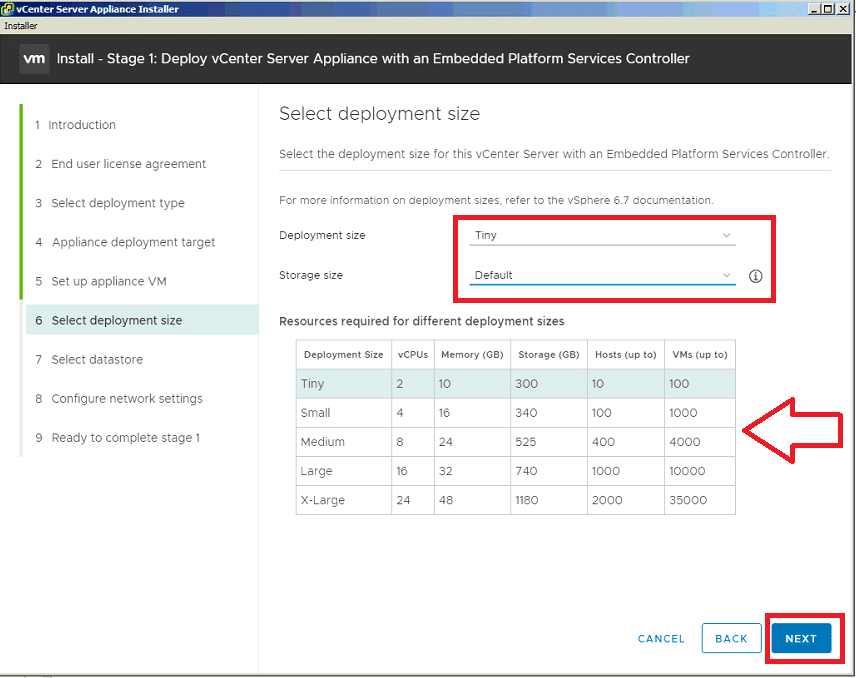The image size is (856, 678).
Task: Click the 2000 hosts cell
Action: tap(626, 500)
